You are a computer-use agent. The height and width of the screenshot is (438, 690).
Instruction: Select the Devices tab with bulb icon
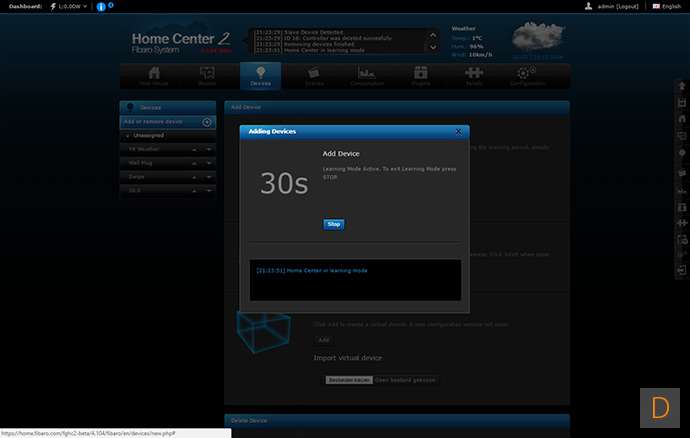pyautogui.click(x=260, y=76)
